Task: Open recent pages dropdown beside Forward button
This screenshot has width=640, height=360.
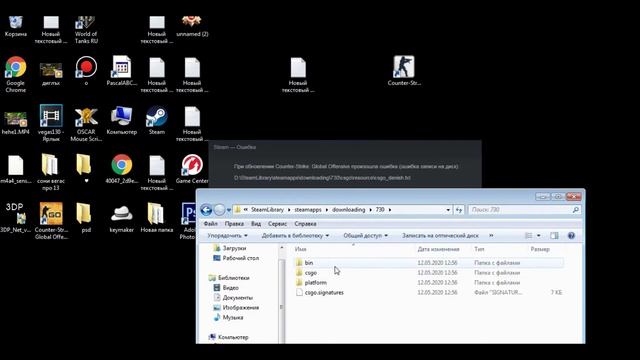Action: [229, 210]
